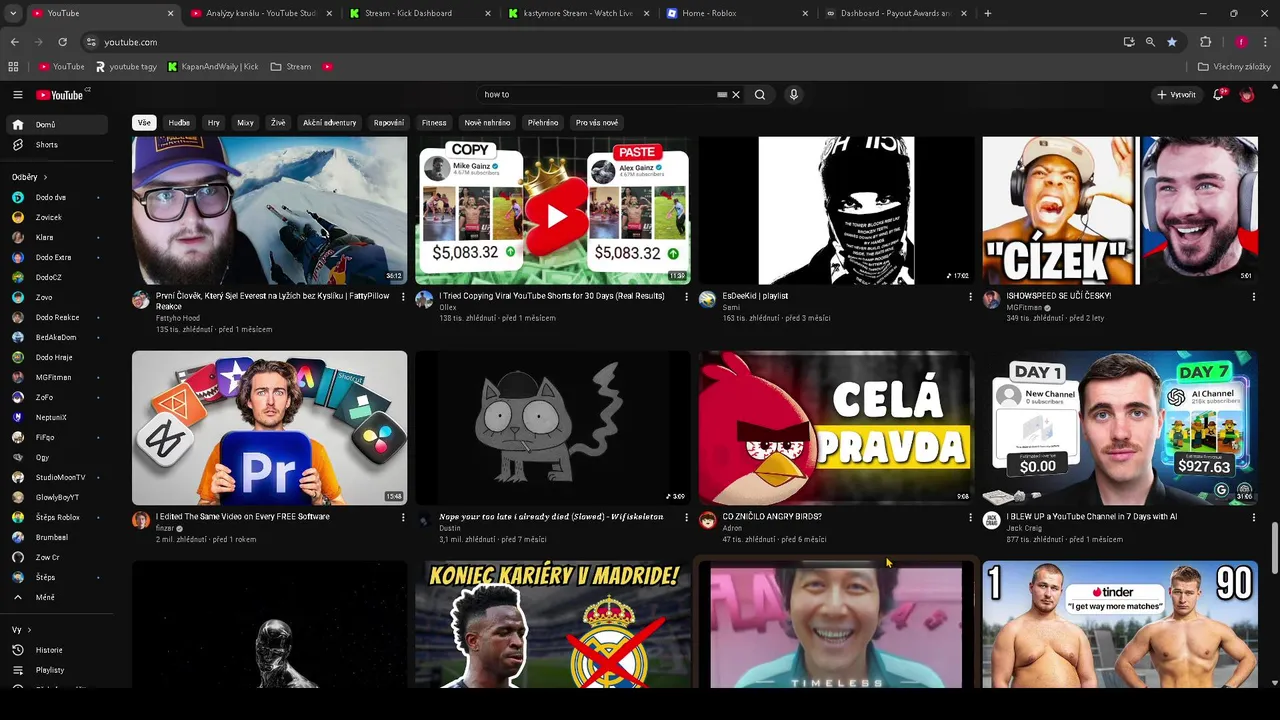Click the search magnifier button
1280x720 pixels.
coord(760,95)
